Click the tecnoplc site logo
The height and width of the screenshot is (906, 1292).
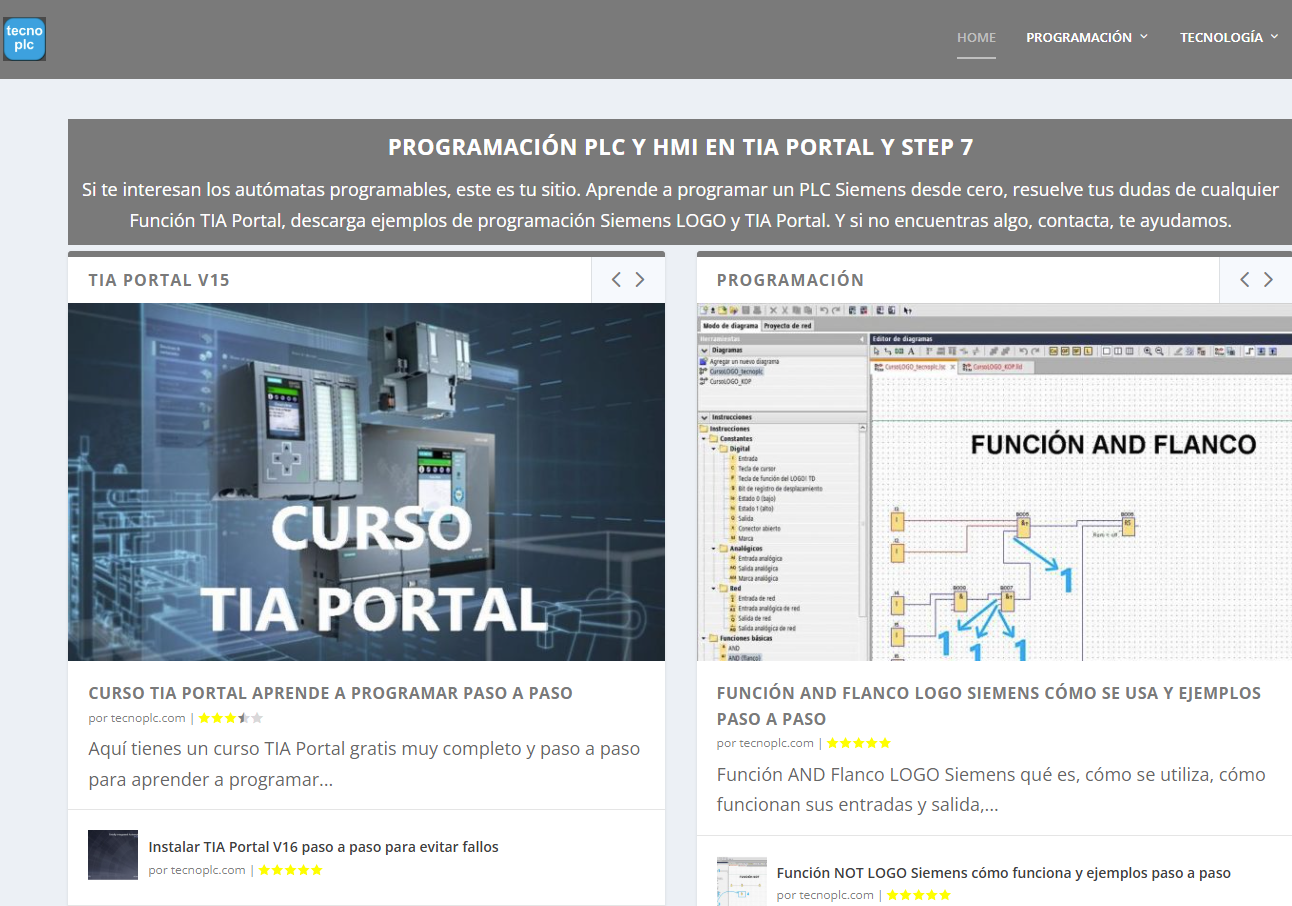click(x=24, y=38)
